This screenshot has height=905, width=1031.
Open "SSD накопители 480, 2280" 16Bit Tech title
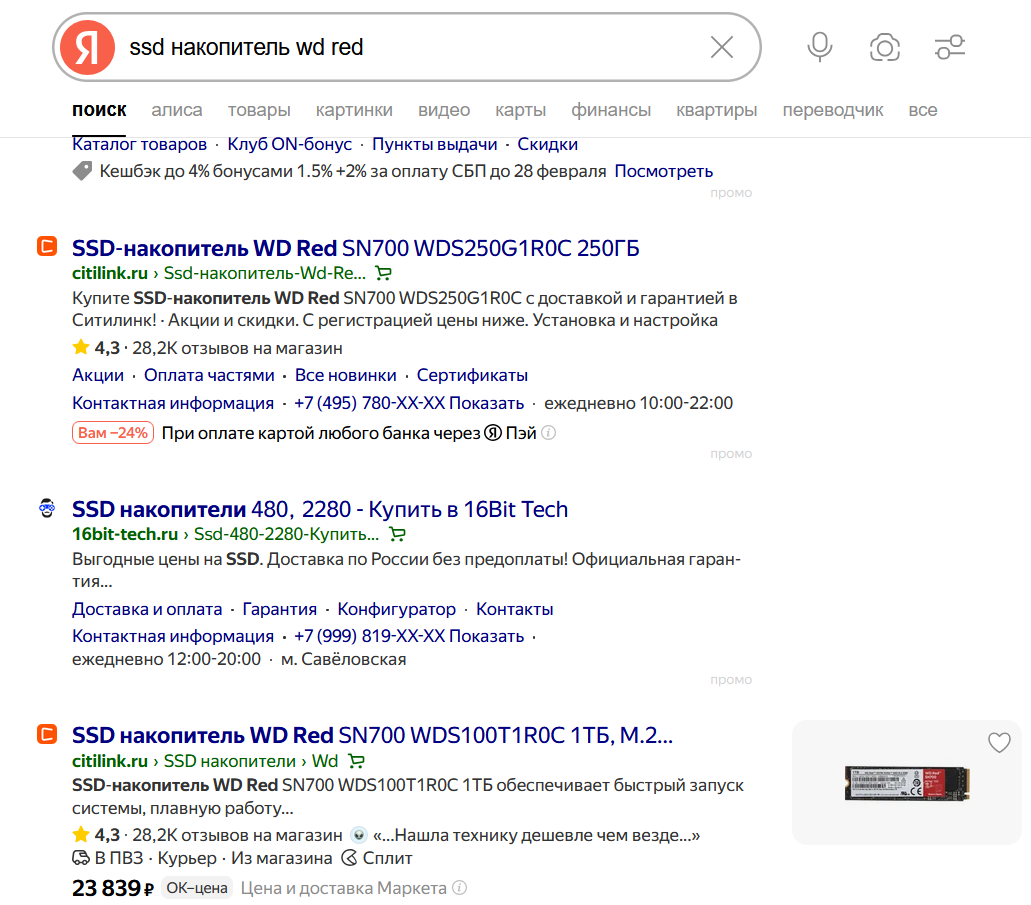[x=320, y=509]
